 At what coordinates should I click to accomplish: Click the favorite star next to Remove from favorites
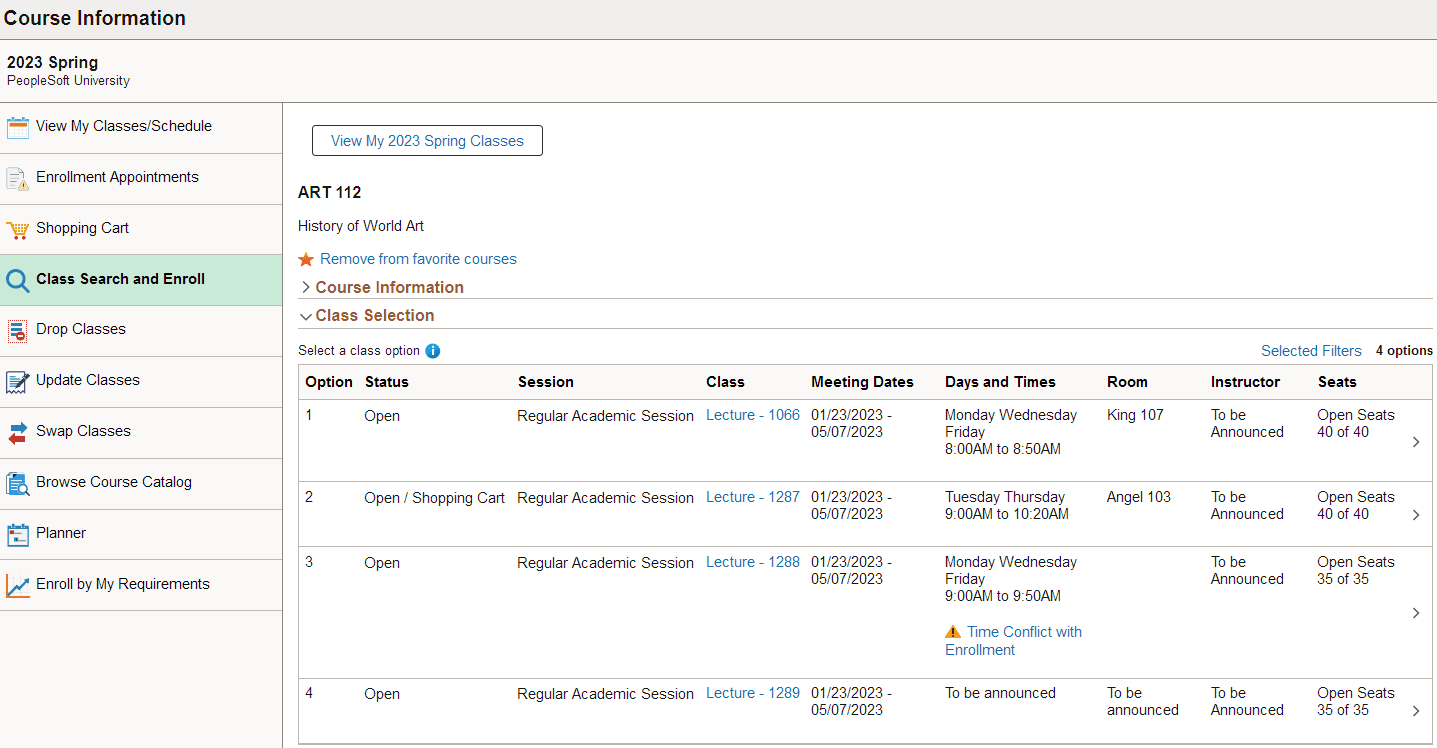point(305,258)
